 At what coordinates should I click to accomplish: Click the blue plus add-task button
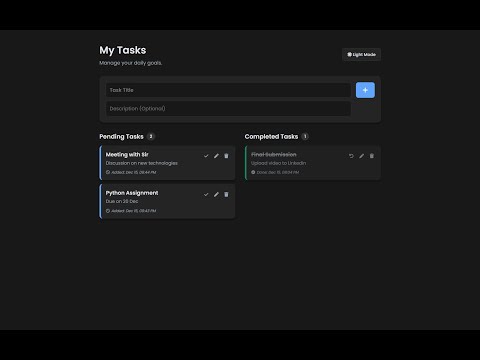[x=365, y=90]
